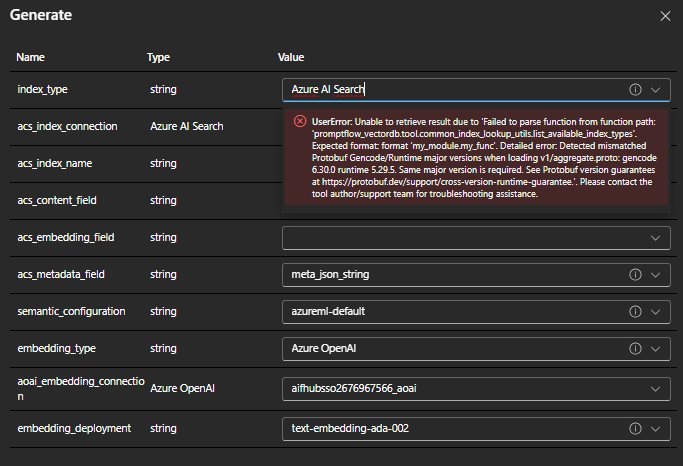The image size is (683, 466).
Task: Expand the acs_embedding_field dropdown
Action: [655, 238]
